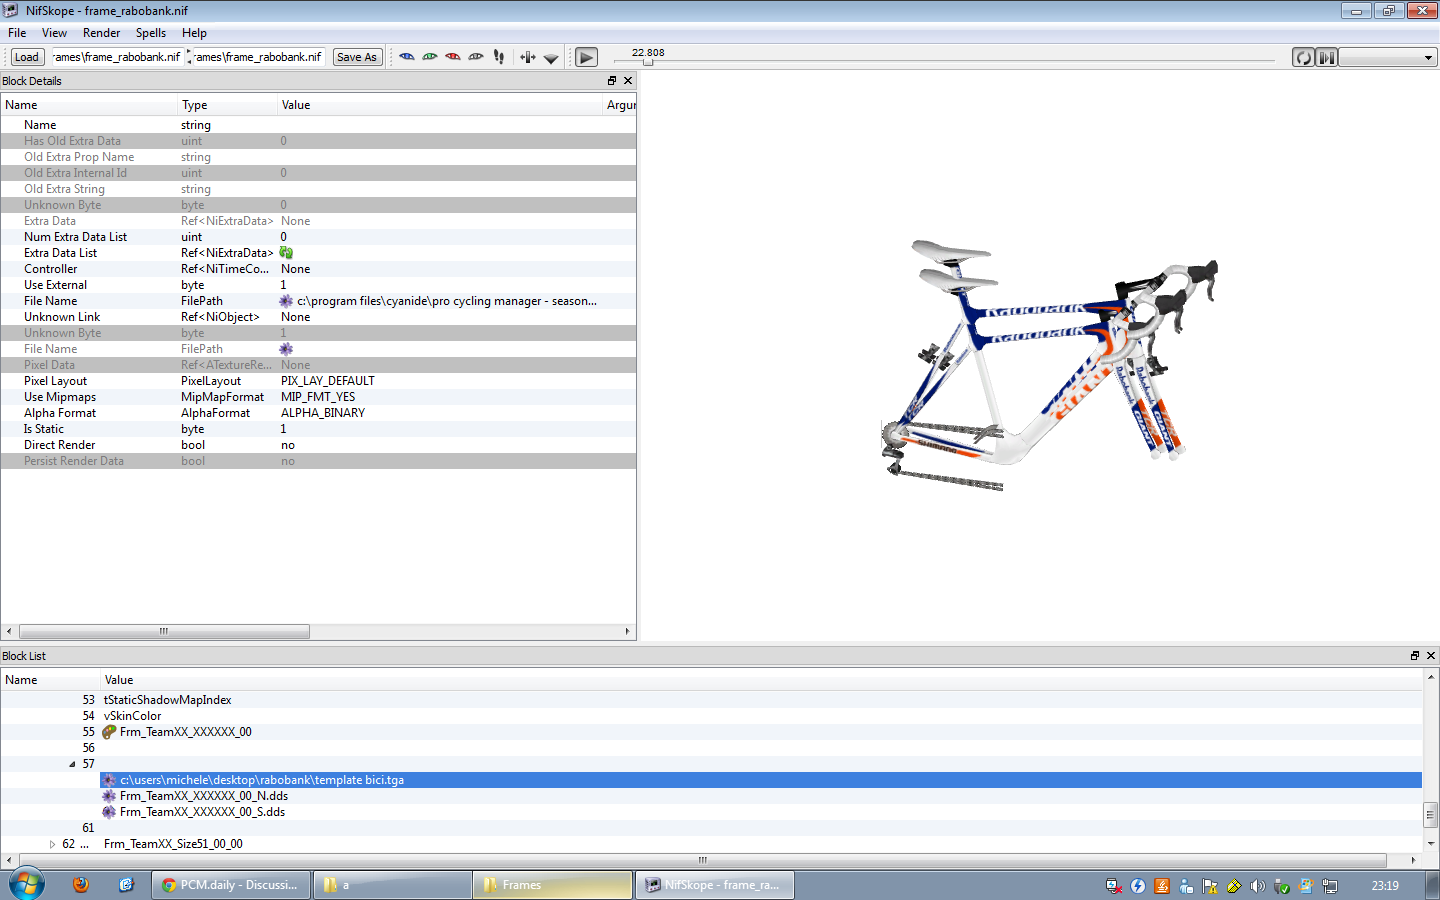Screen dimensions: 1440x900
Task: Click the red eye view icon
Action: coord(453,57)
